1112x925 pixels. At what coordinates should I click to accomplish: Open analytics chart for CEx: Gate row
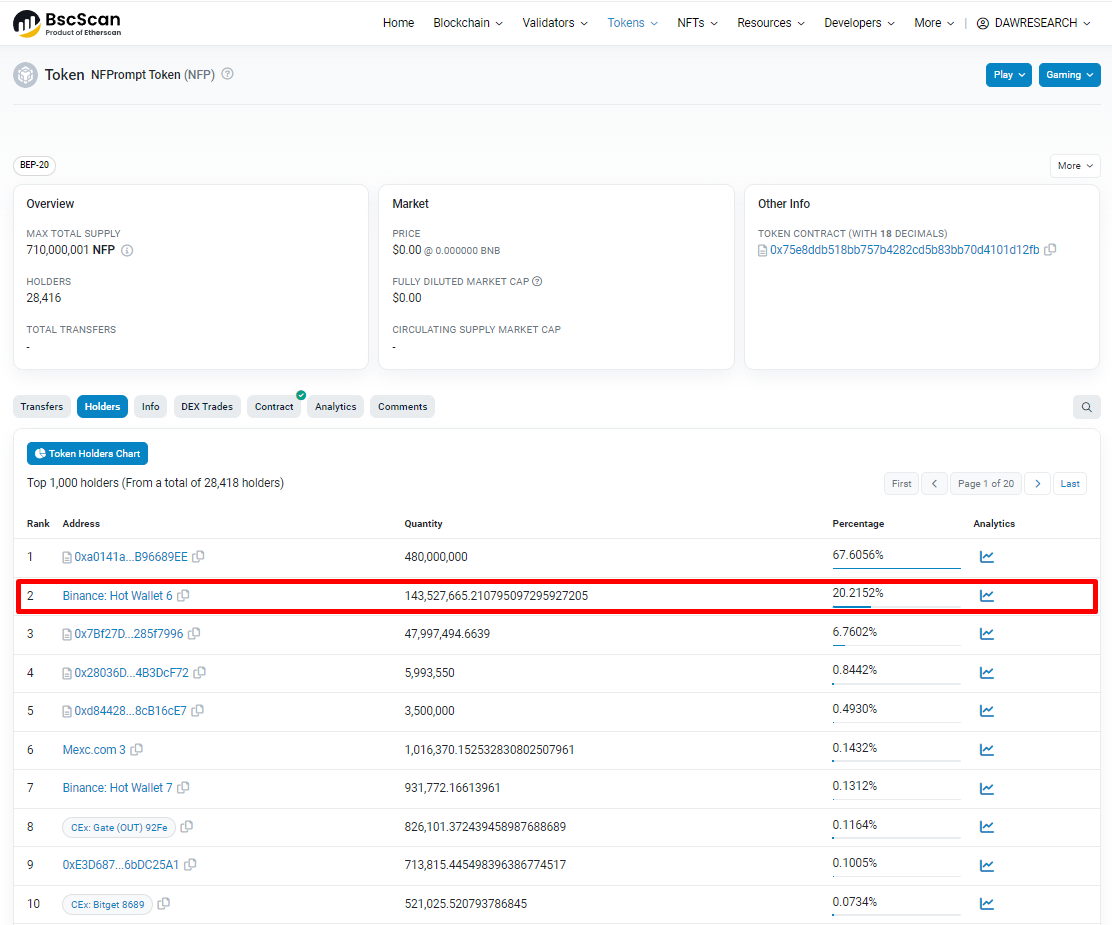point(986,827)
